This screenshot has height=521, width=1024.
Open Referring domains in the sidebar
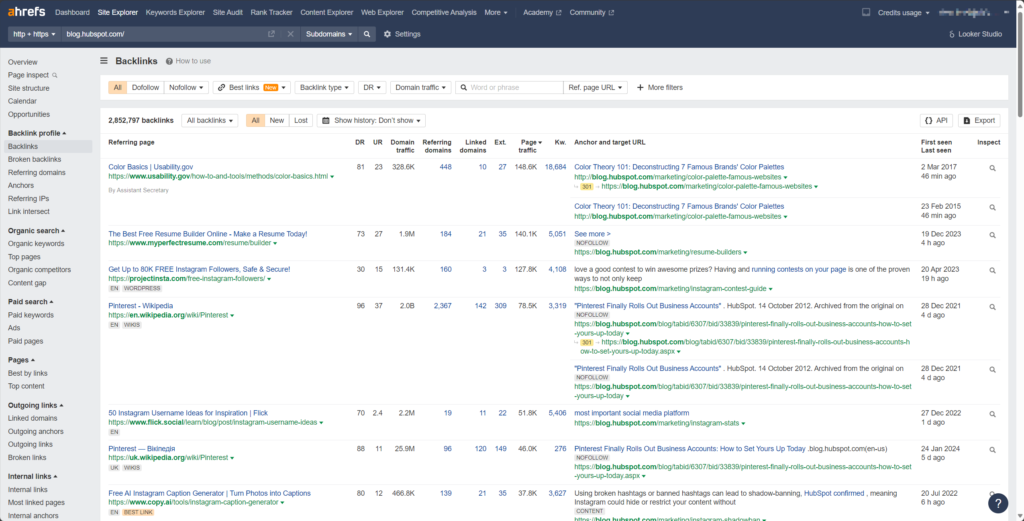coord(37,172)
